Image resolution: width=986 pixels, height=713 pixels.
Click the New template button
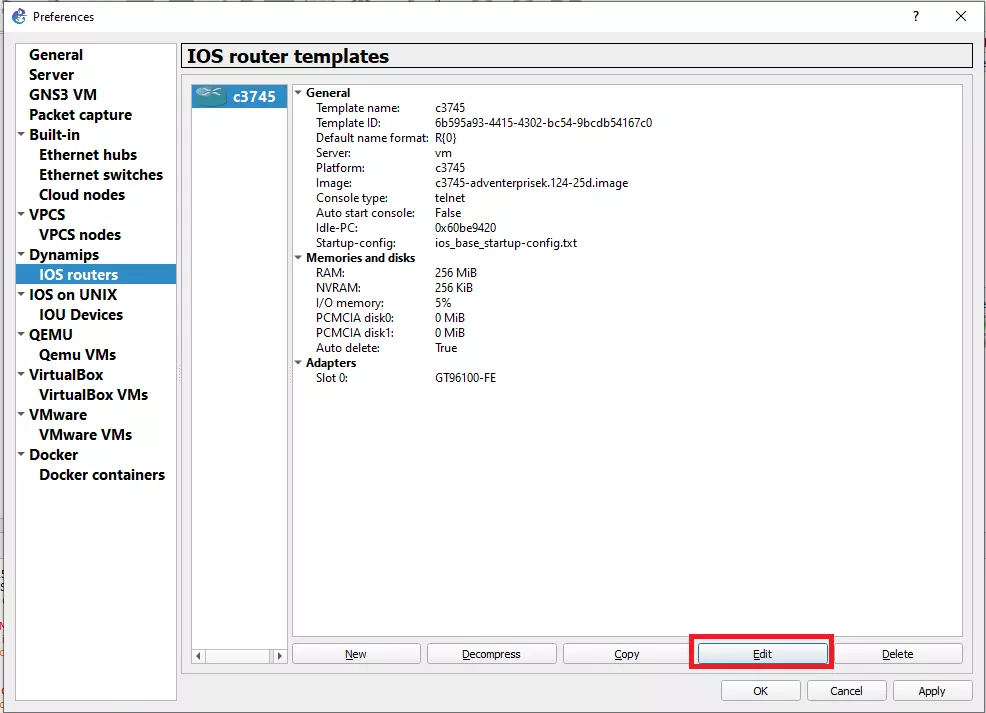[356, 654]
